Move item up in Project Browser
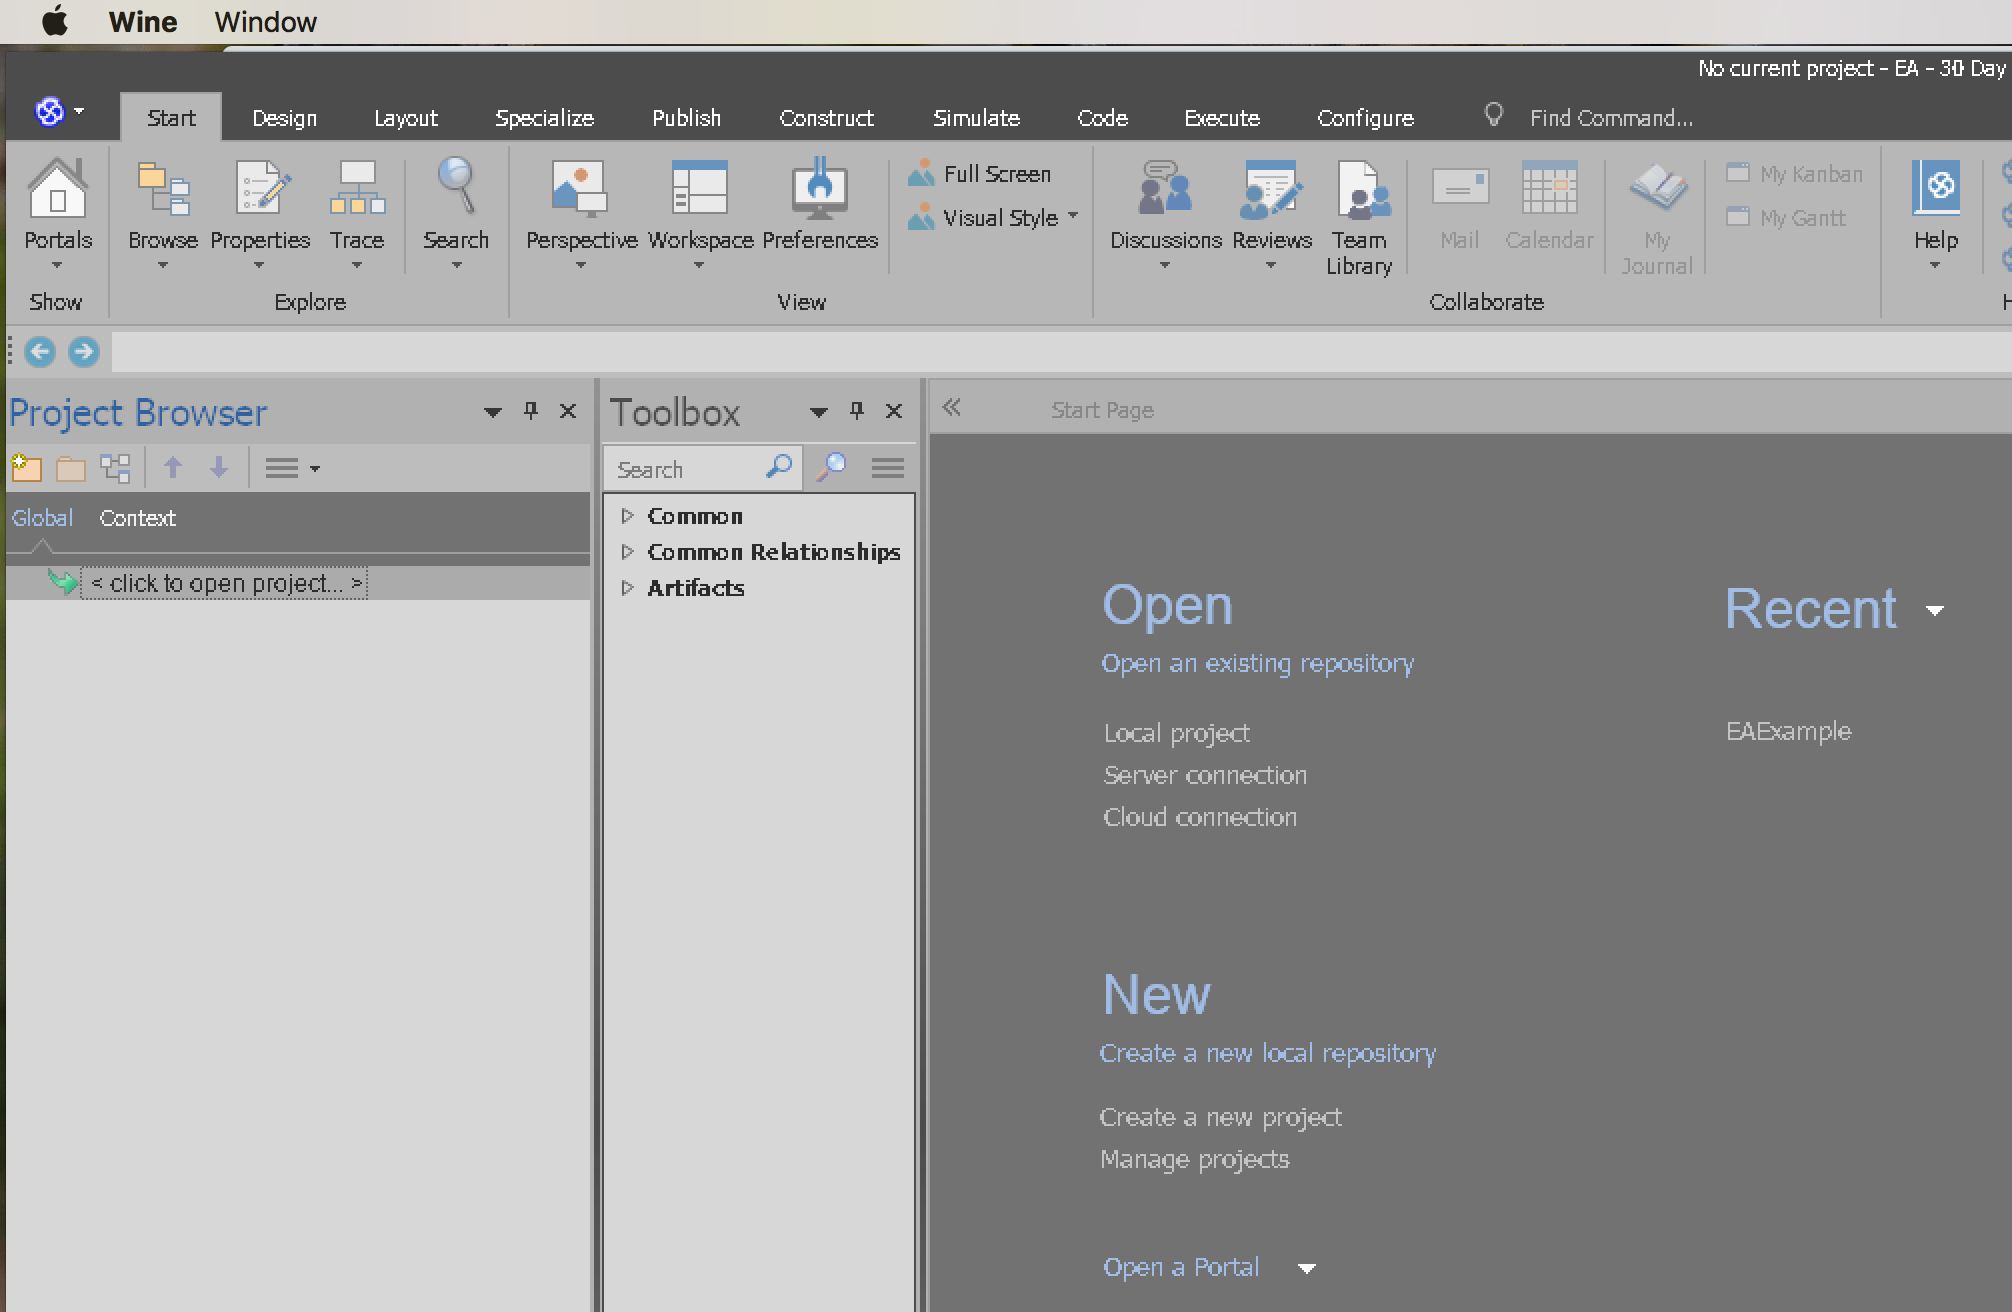Viewport: 2012px width, 1312px height. click(x=173, y=467)
